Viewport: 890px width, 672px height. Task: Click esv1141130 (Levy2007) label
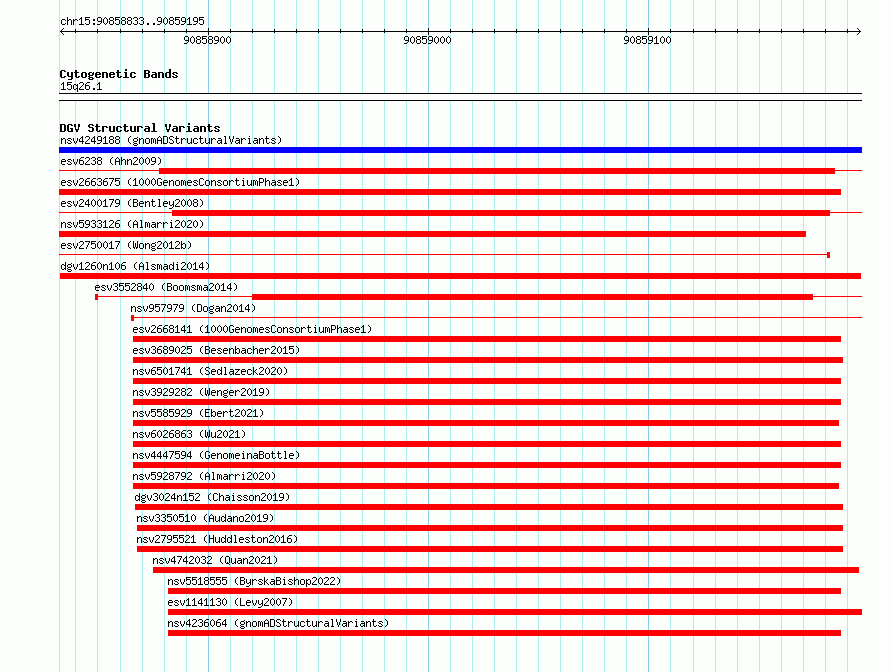click(230, 602)
